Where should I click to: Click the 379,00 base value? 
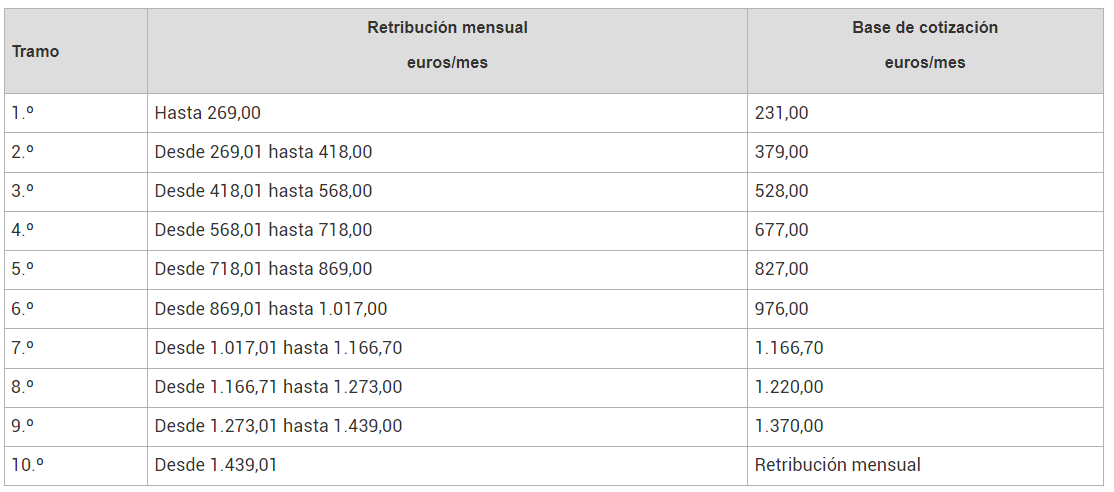pos(782,152)
